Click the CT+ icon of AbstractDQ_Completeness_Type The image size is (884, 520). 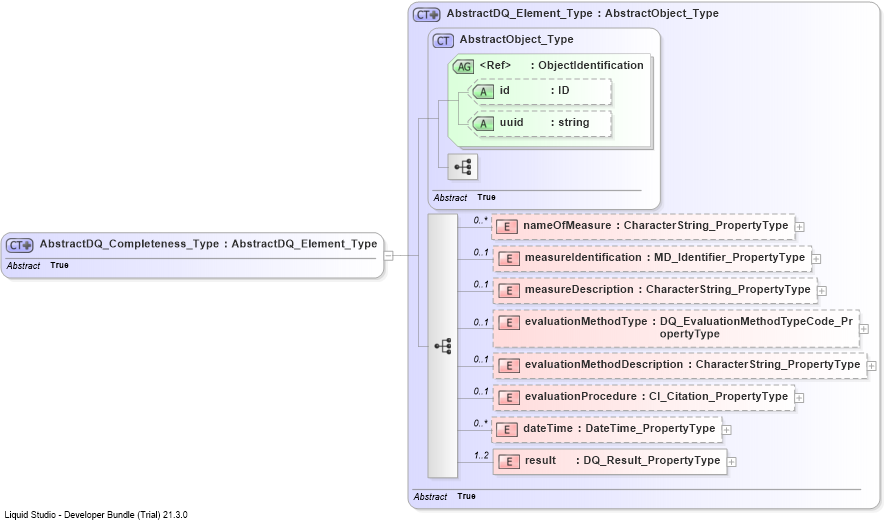pyautogui.click(x=19, y=245)
